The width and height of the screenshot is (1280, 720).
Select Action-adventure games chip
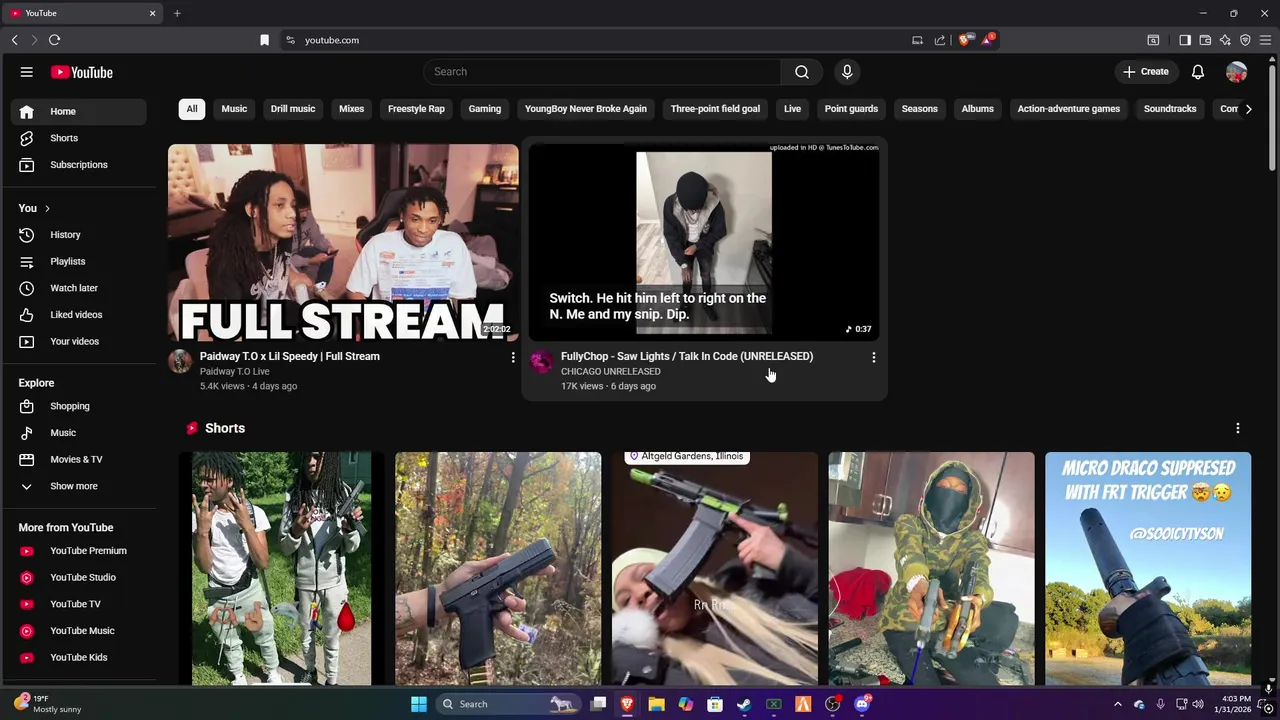1069,109
